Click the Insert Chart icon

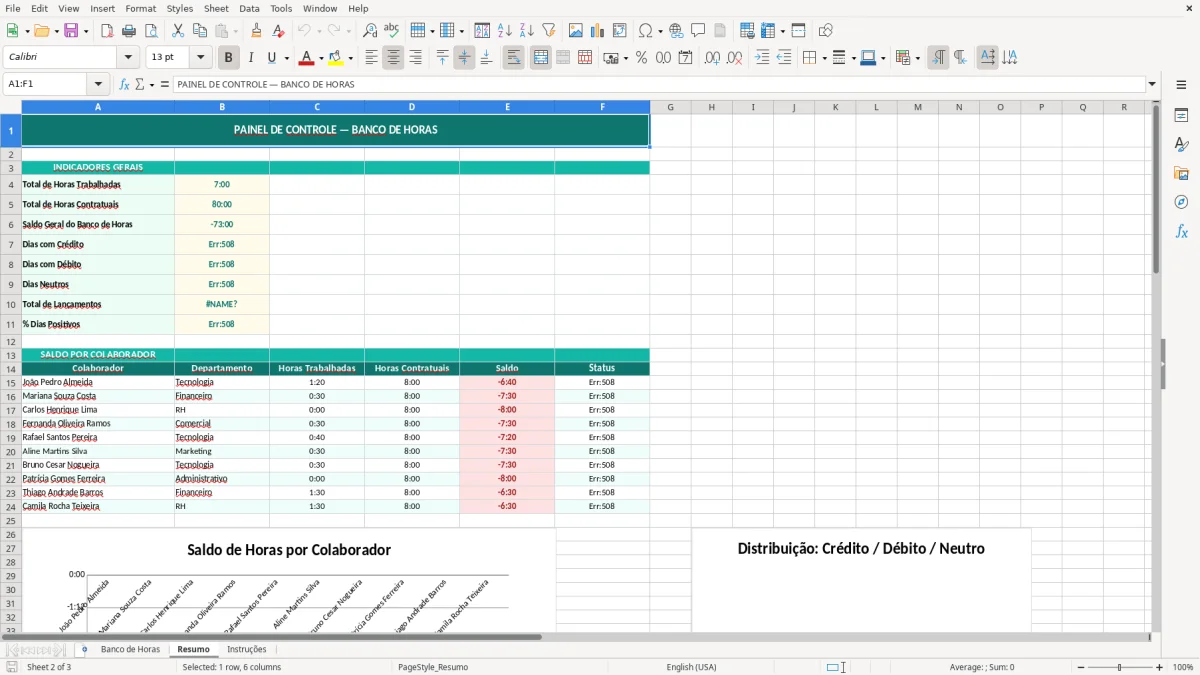[598, 31]
